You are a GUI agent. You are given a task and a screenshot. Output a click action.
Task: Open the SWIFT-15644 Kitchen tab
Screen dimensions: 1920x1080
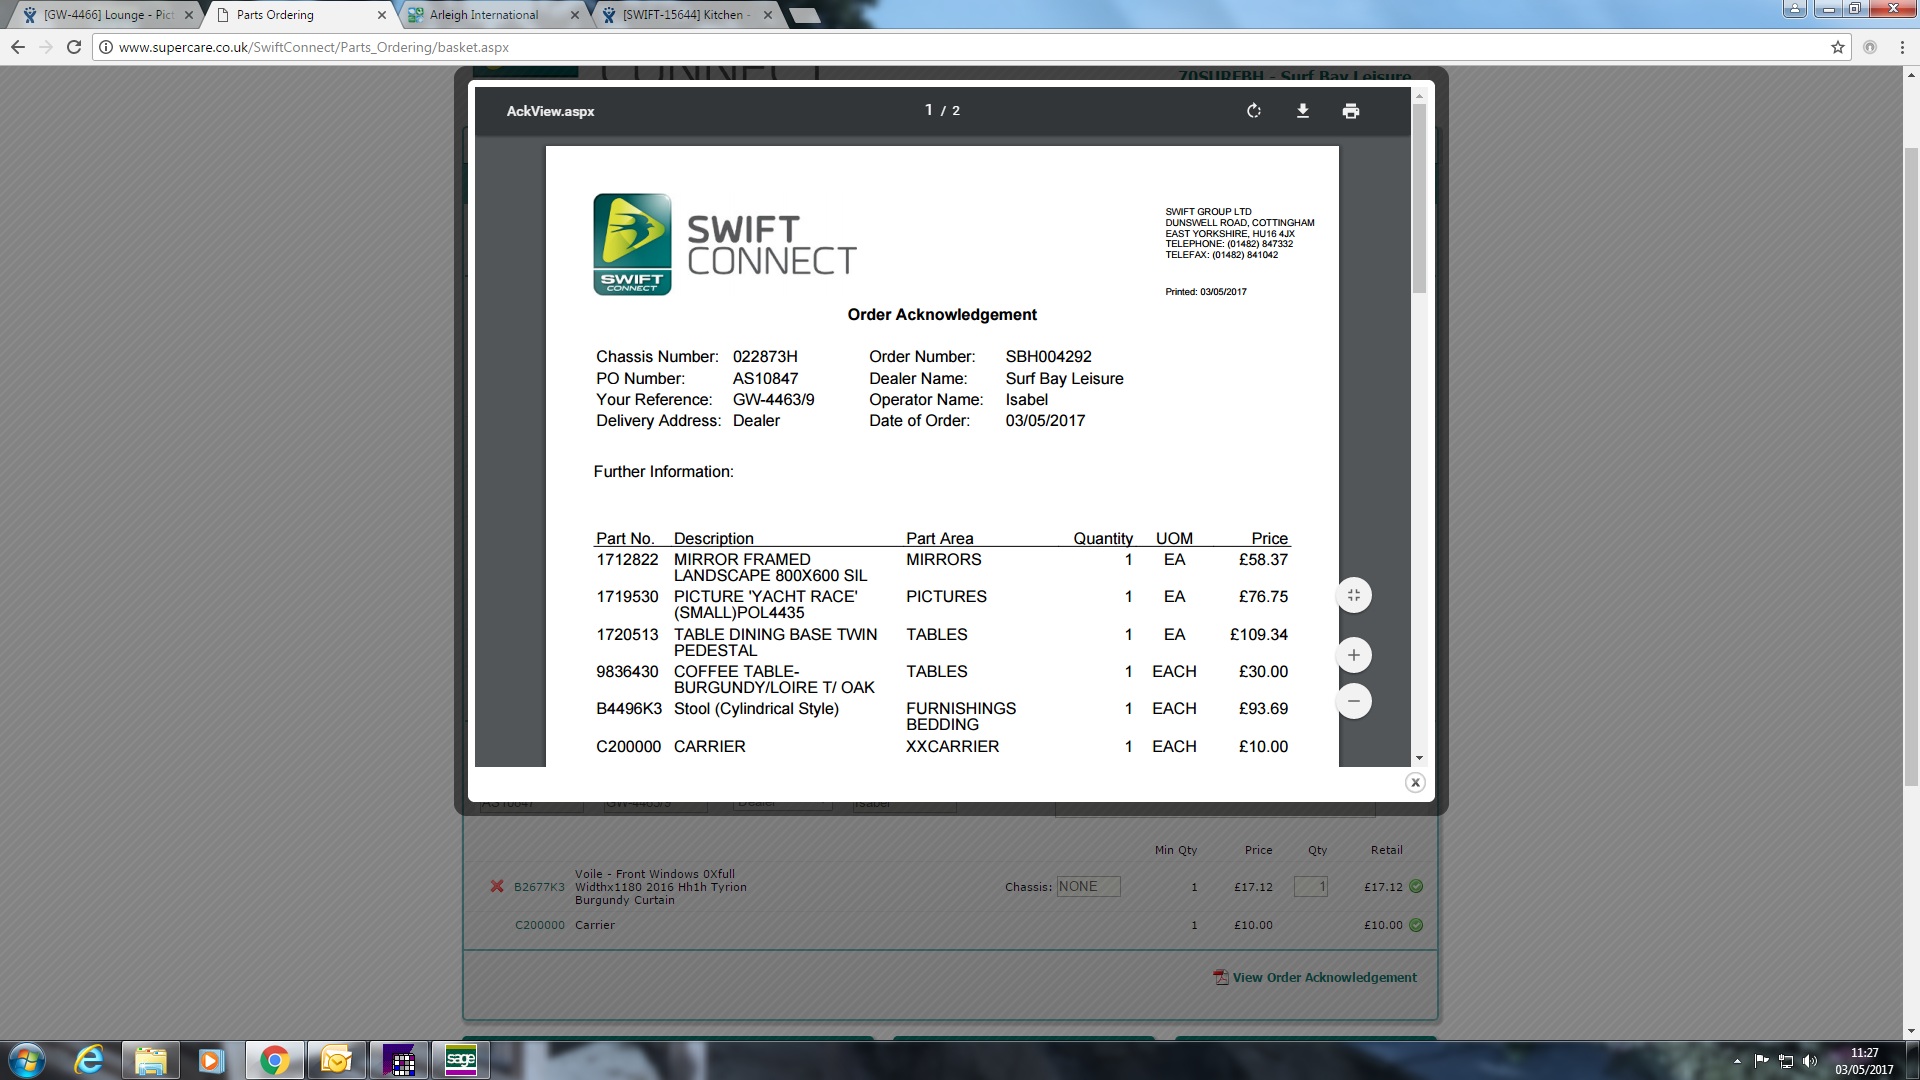click(x=683, y=15)
